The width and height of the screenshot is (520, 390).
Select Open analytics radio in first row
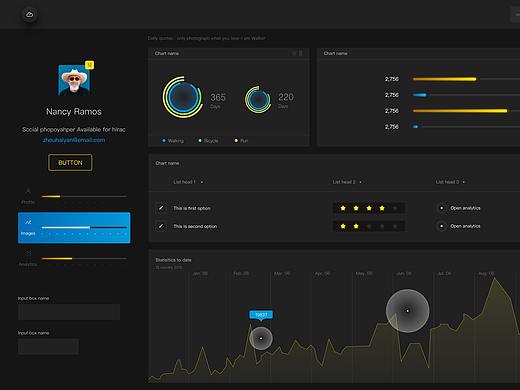442,208
